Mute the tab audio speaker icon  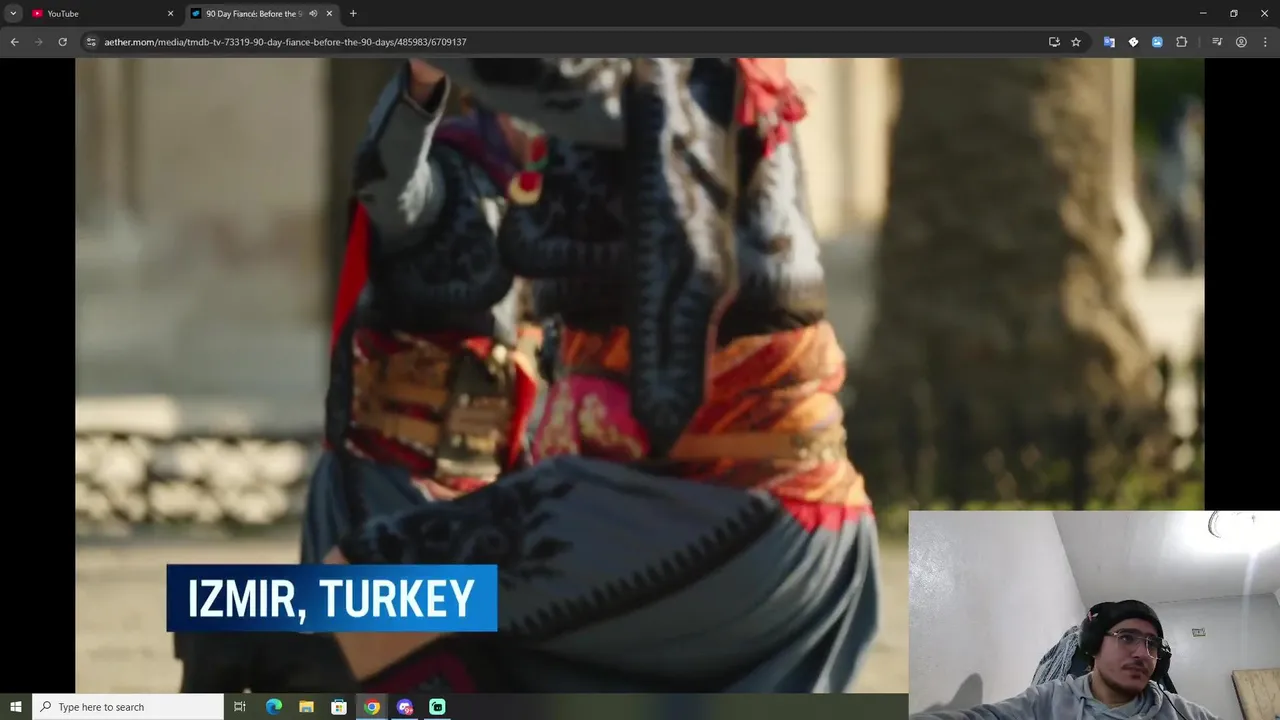click(x=313, y=13)
